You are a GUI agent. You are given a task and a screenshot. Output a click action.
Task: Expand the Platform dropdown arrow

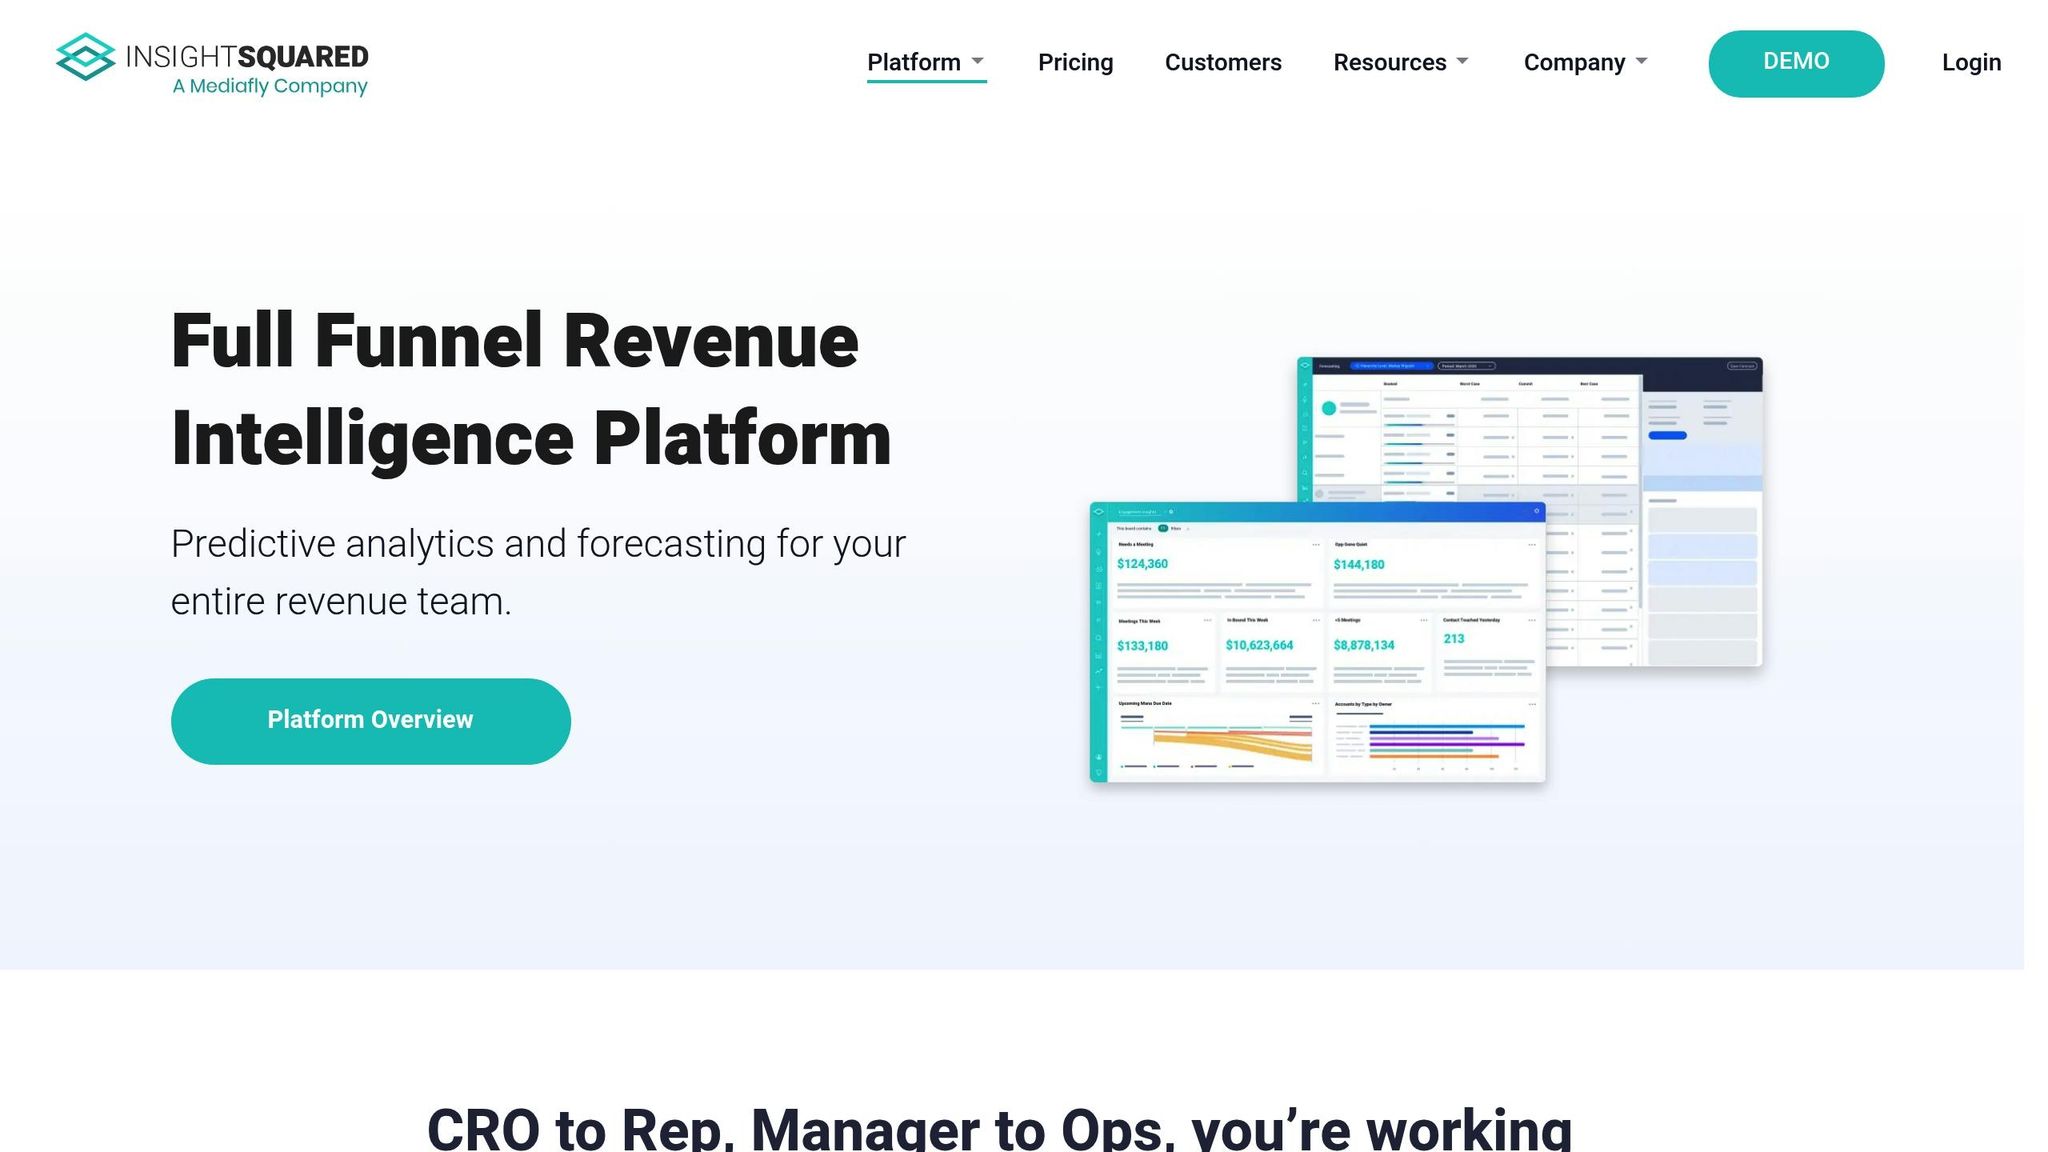(978, 61)
